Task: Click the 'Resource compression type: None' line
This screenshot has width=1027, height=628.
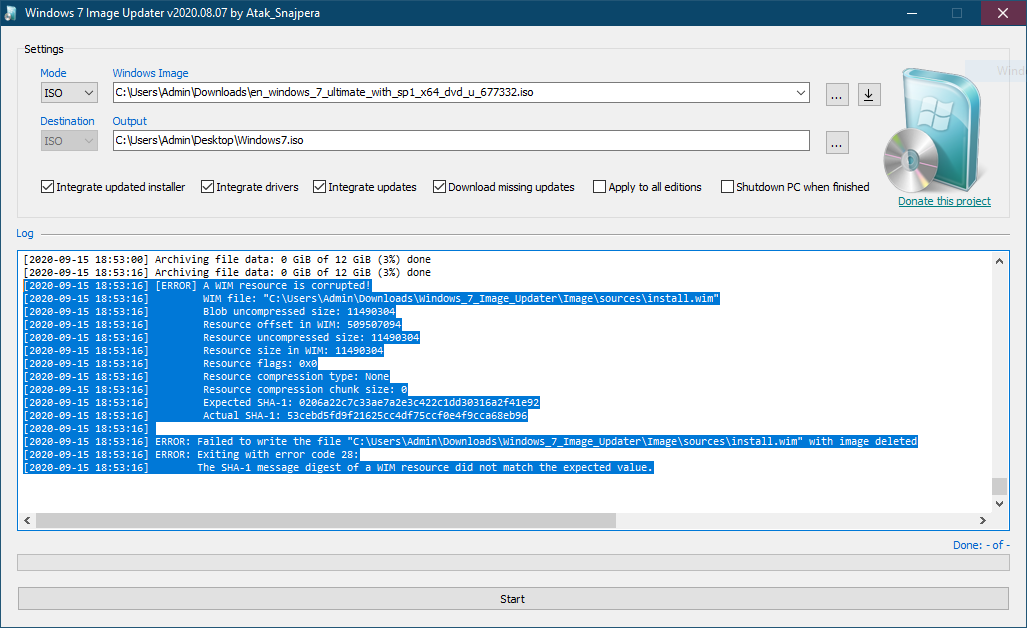Action: 206,377
